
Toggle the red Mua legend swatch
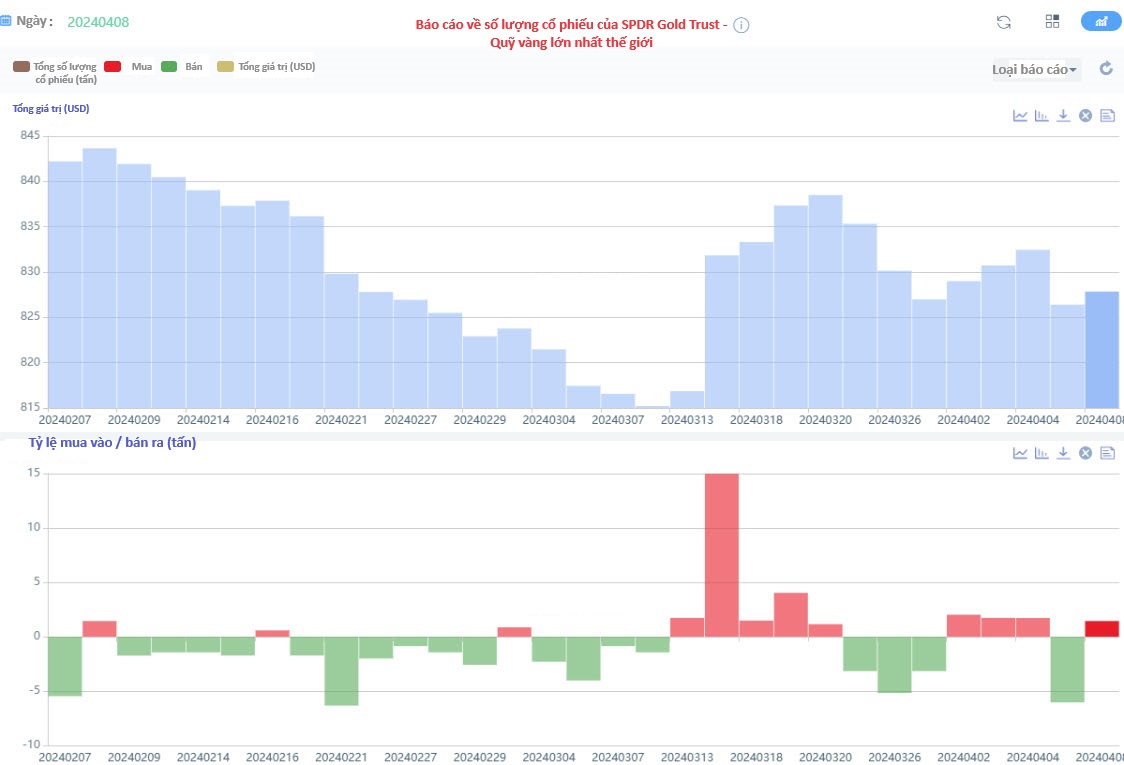click(113, 67)
